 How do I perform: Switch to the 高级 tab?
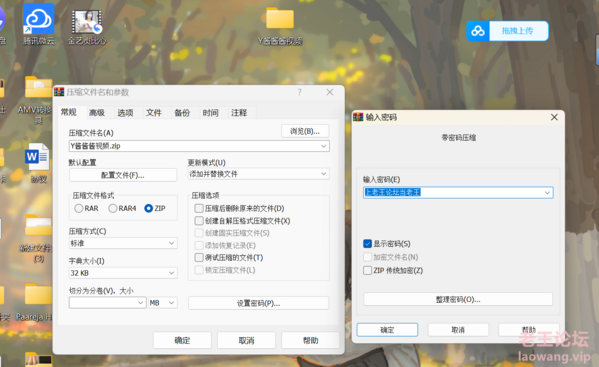click(97, 113)
